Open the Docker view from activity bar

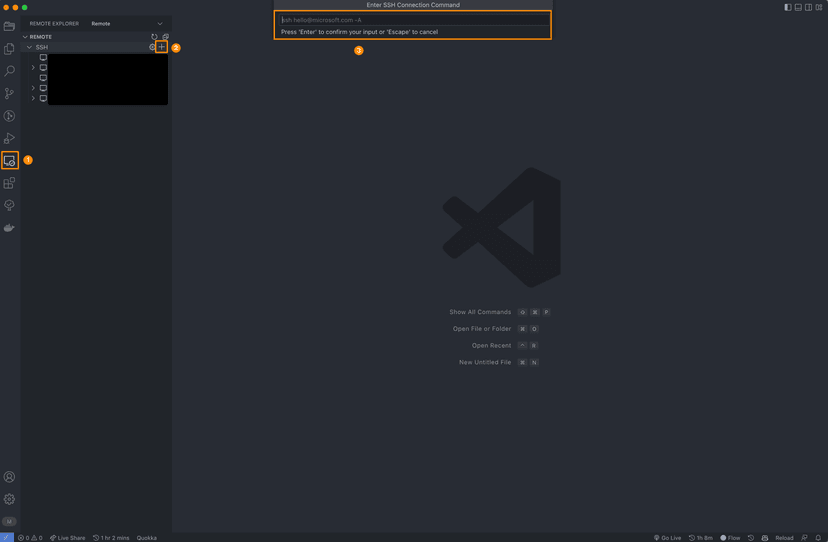point(9,228)
